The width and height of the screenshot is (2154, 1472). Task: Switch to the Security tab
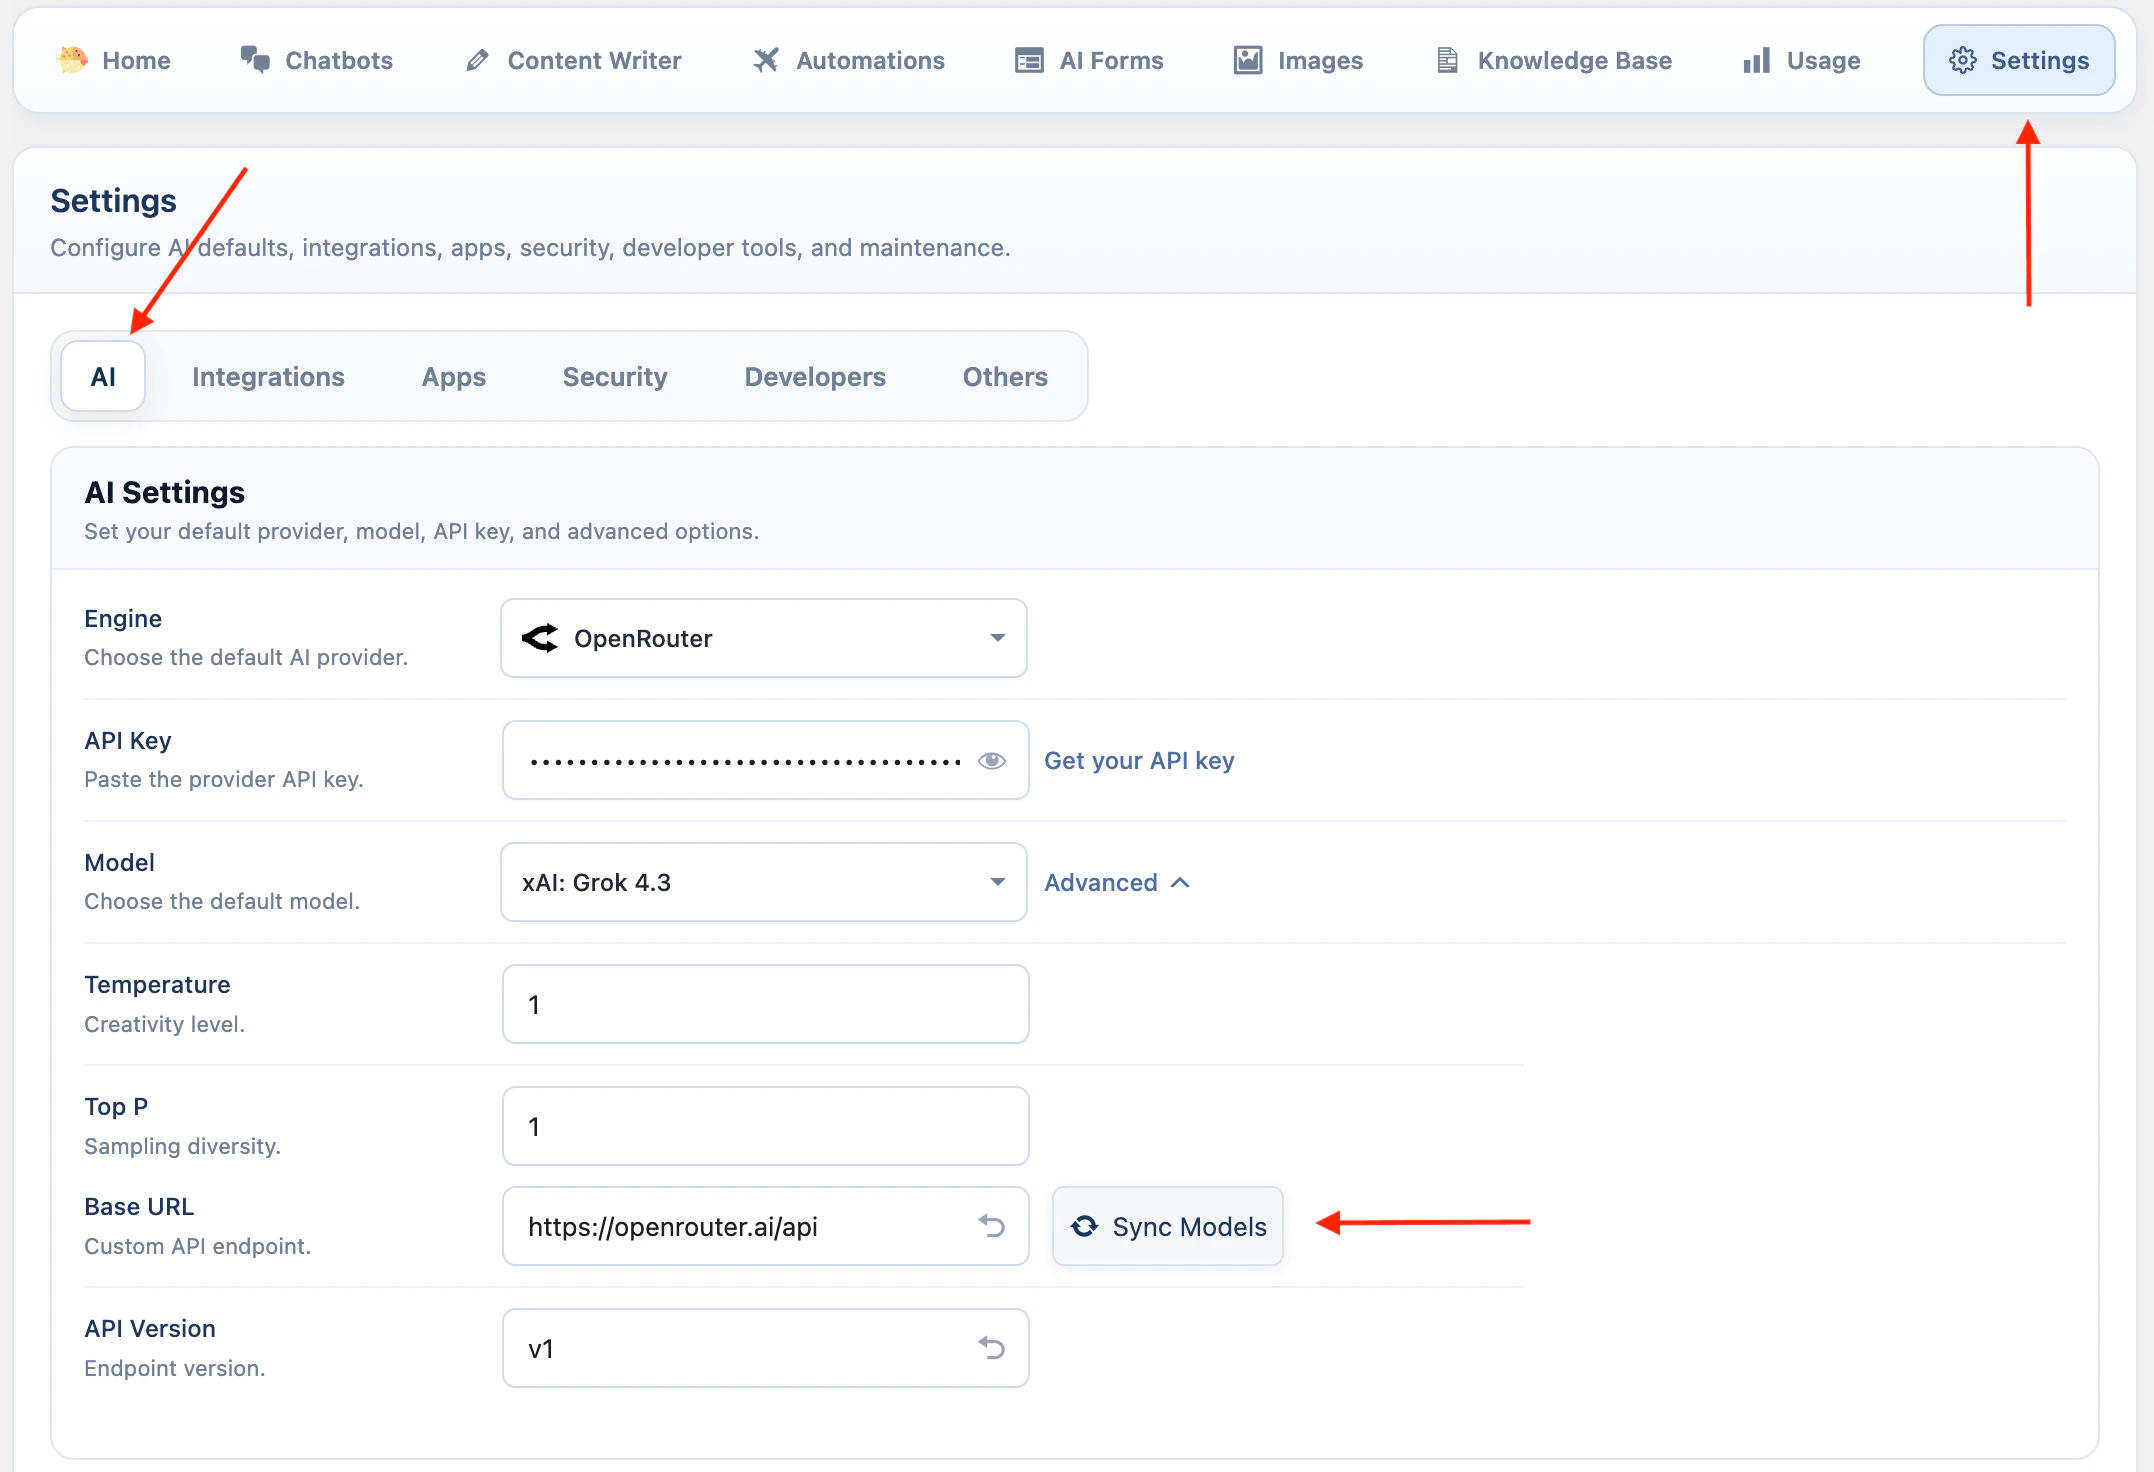point(615,377)
